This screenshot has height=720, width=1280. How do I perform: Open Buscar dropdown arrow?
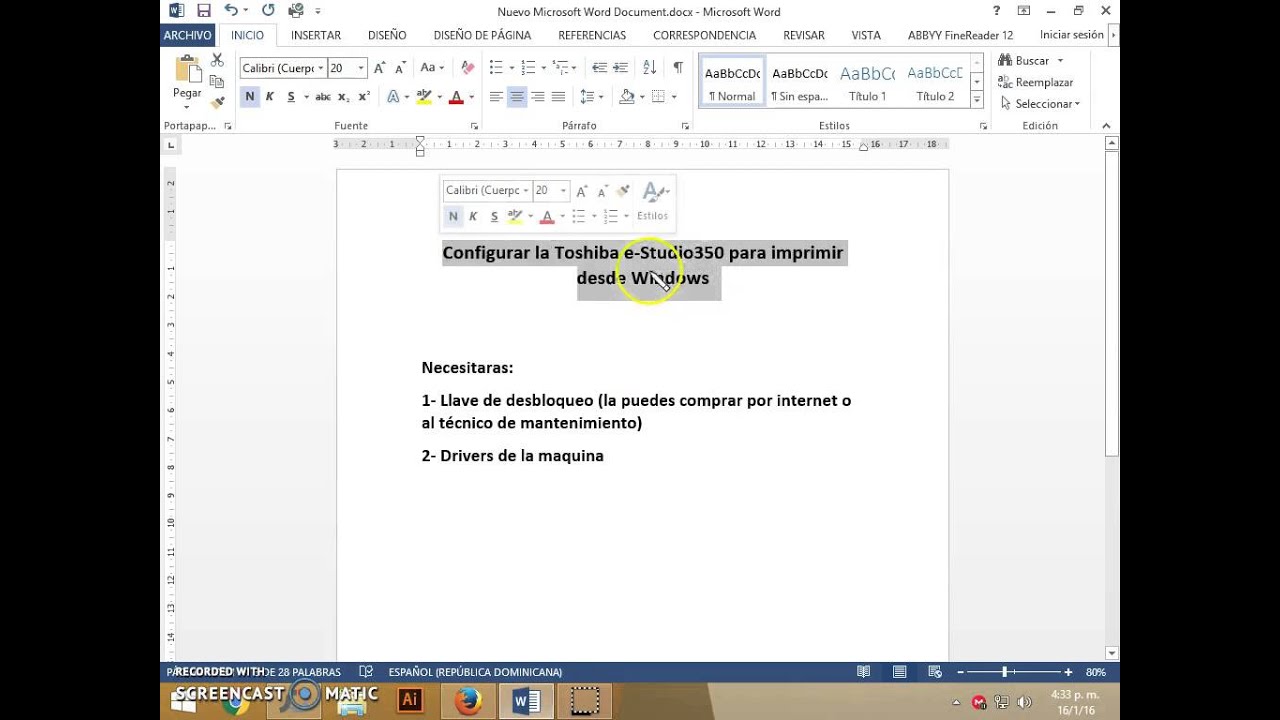[x=1060, y=61]
